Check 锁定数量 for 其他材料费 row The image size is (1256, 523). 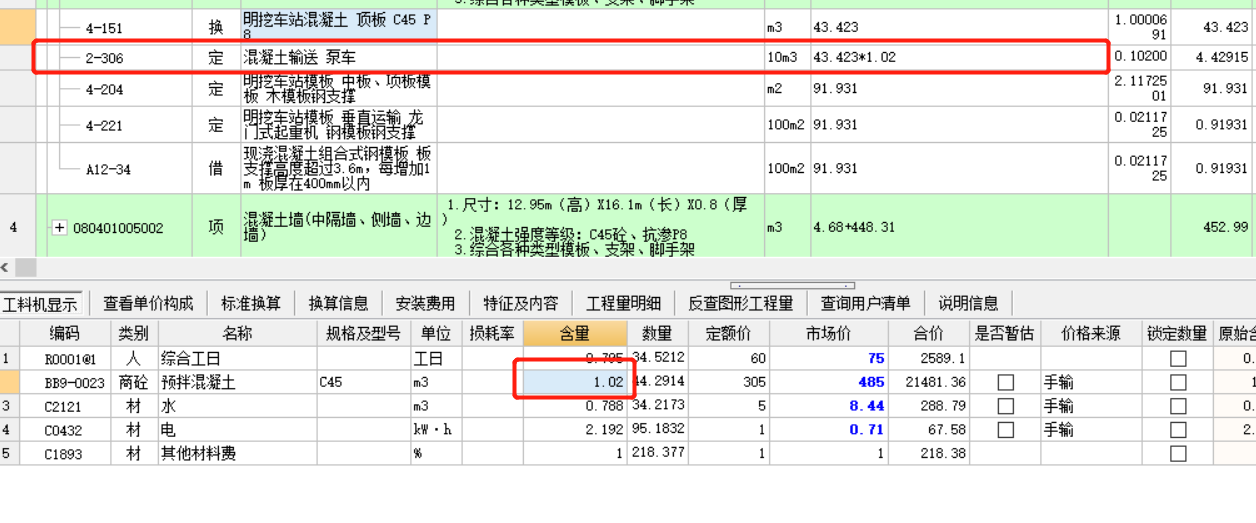point(1178,453)
